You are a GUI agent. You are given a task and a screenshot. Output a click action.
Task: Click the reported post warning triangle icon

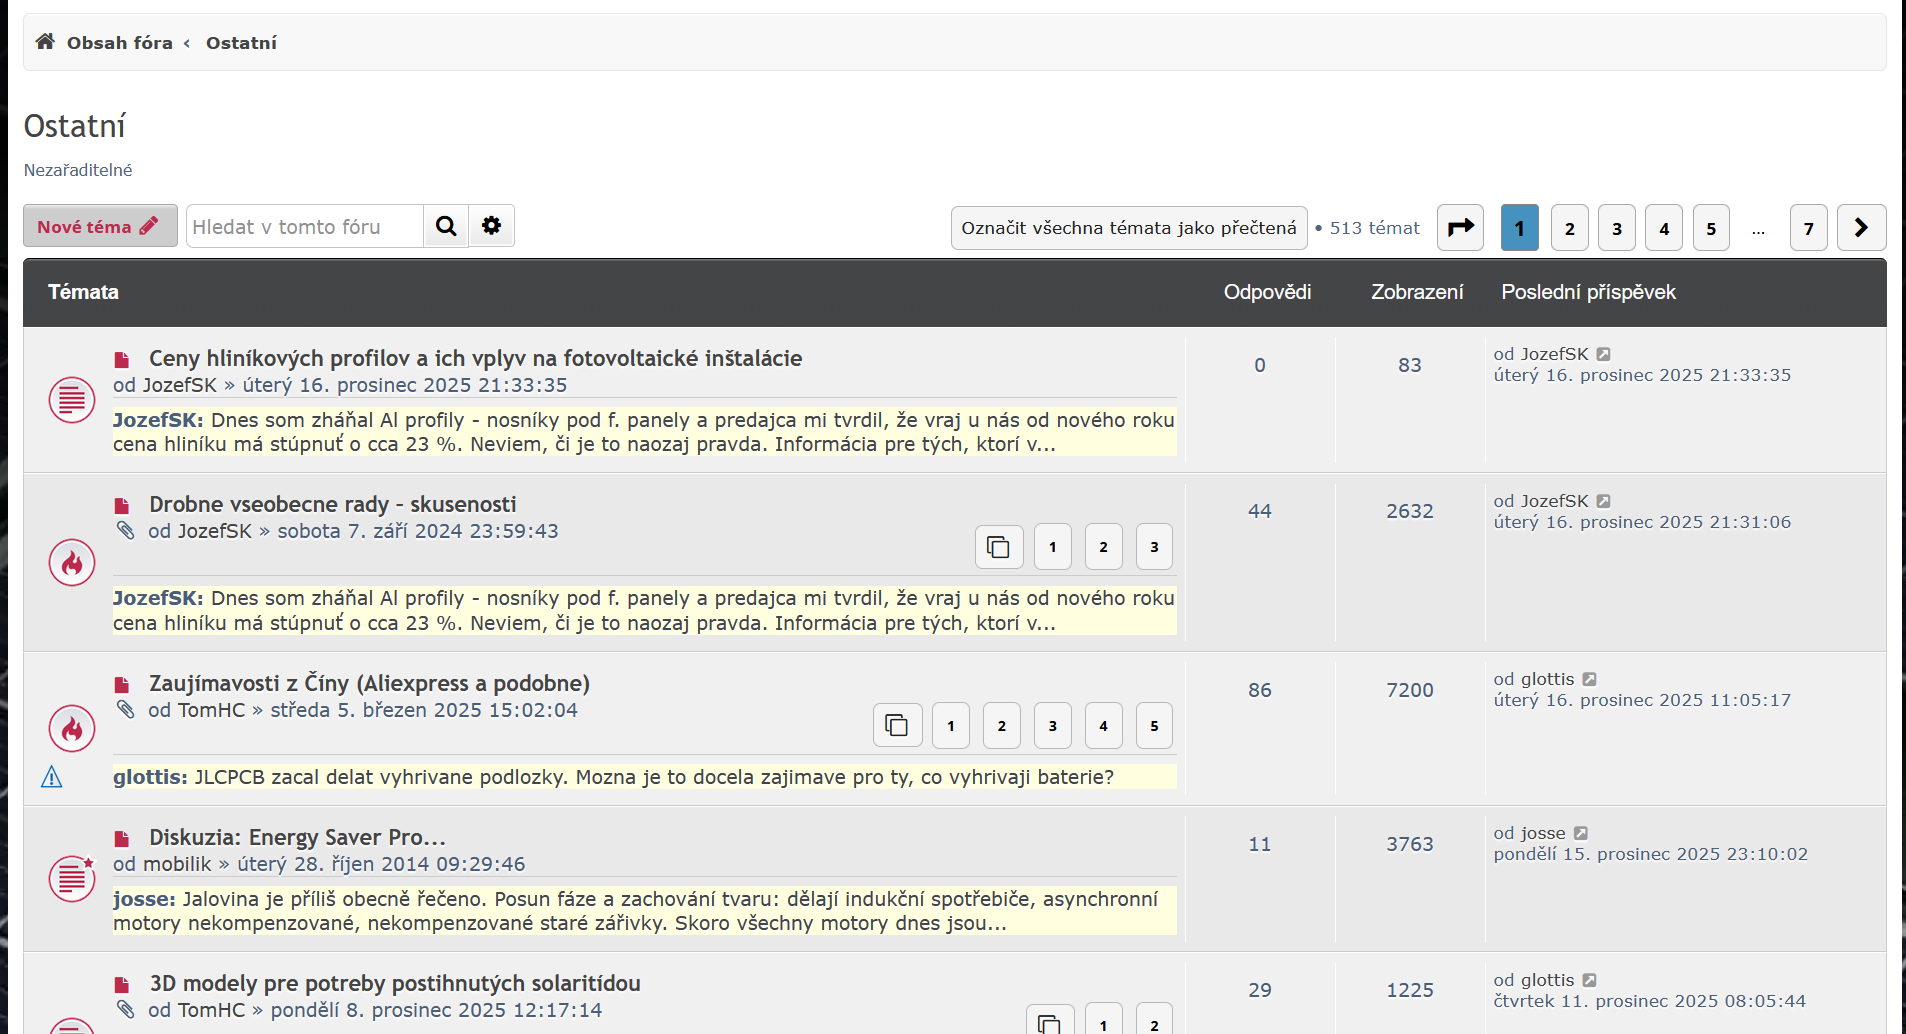tap(51, 777)
